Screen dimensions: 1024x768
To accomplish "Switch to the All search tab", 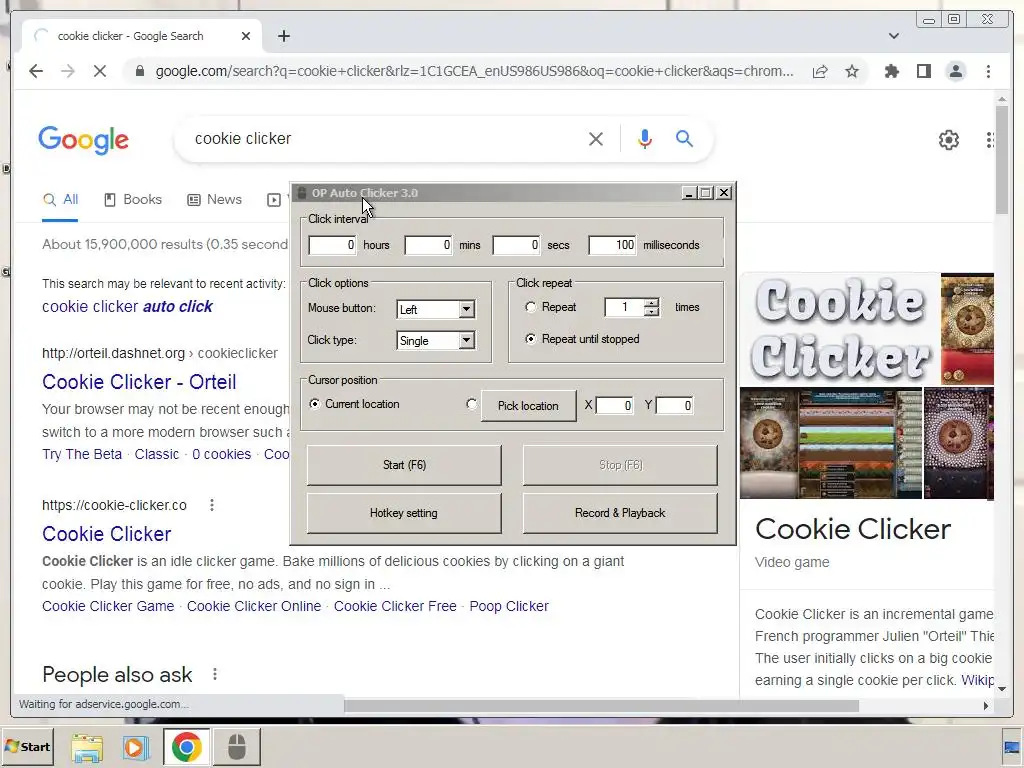I will tap(60, 200).
